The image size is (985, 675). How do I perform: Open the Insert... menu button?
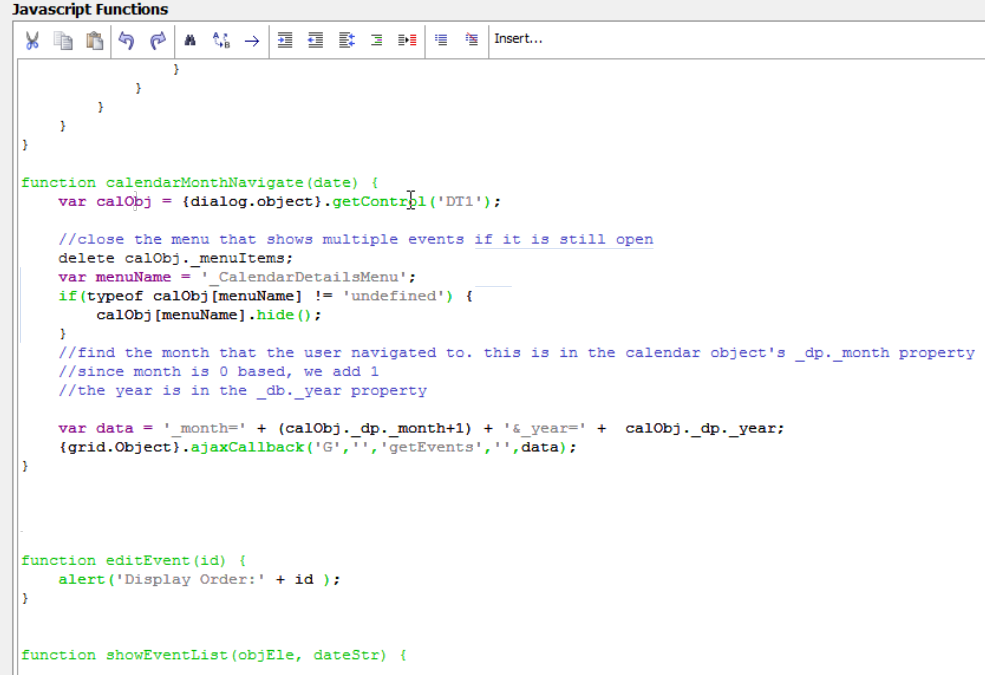click(x=518, y=39)
